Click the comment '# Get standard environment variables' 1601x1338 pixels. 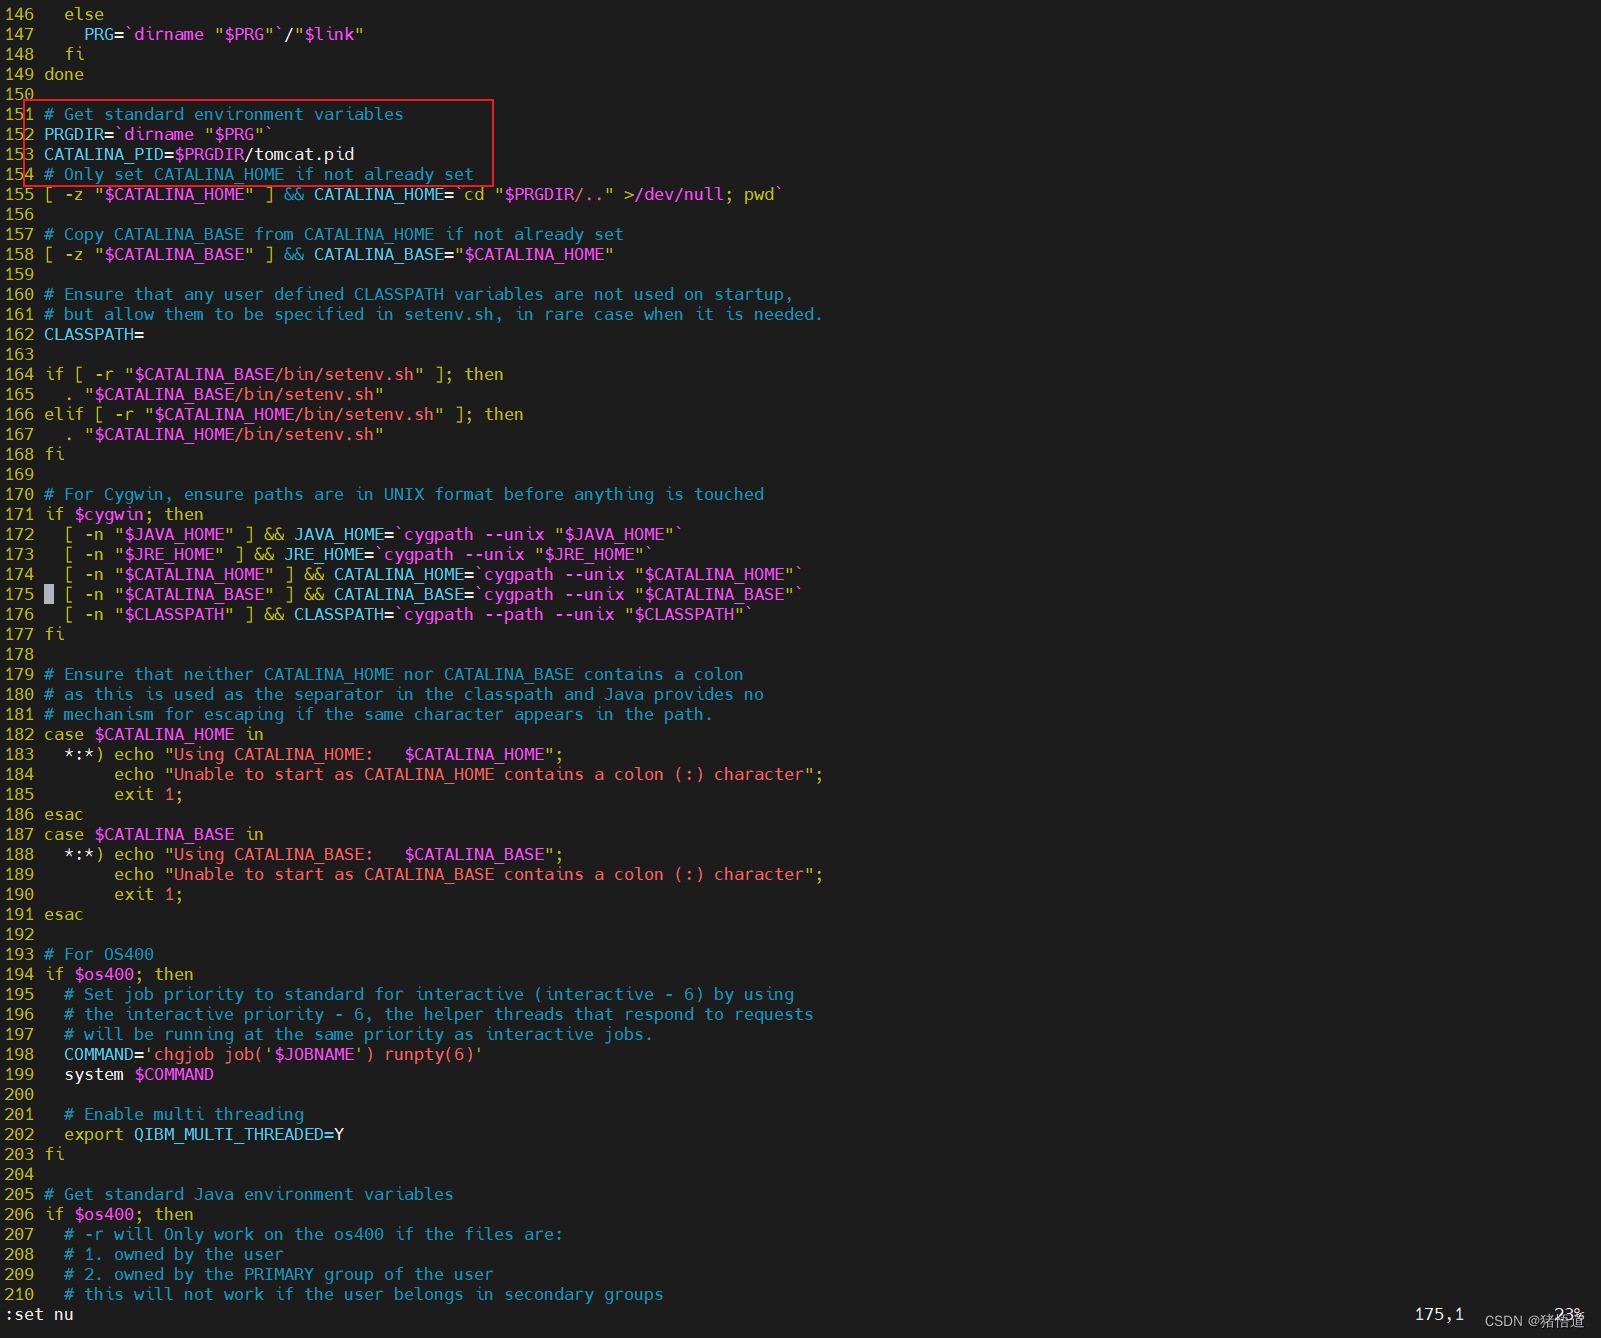(224, 114)
